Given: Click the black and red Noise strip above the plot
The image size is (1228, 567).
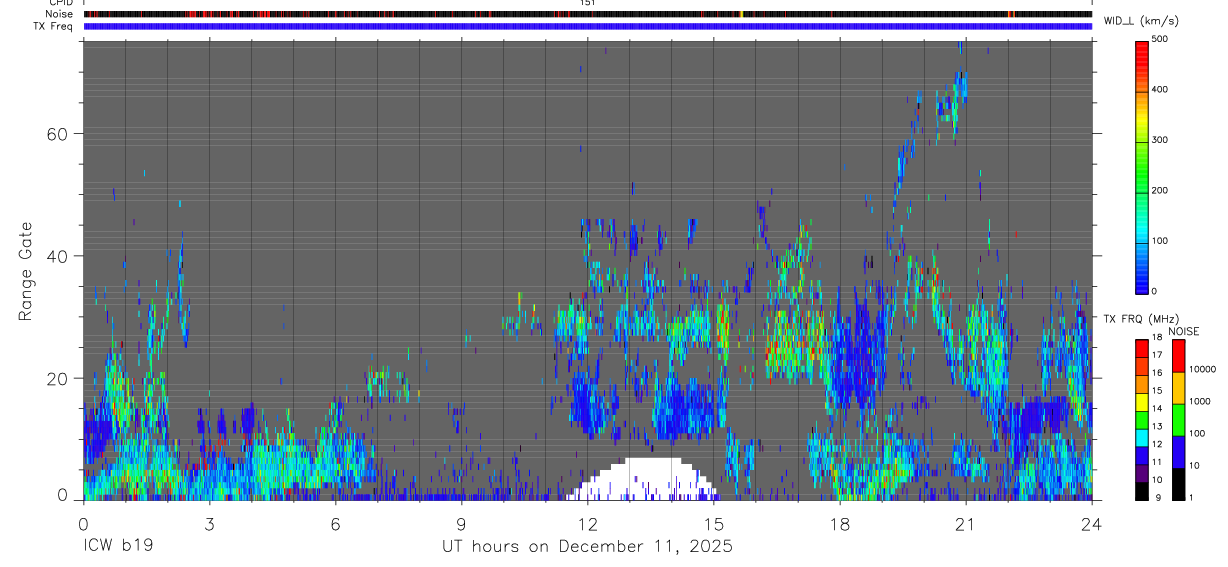Looking at the screenshot, I should coord(587,14).
